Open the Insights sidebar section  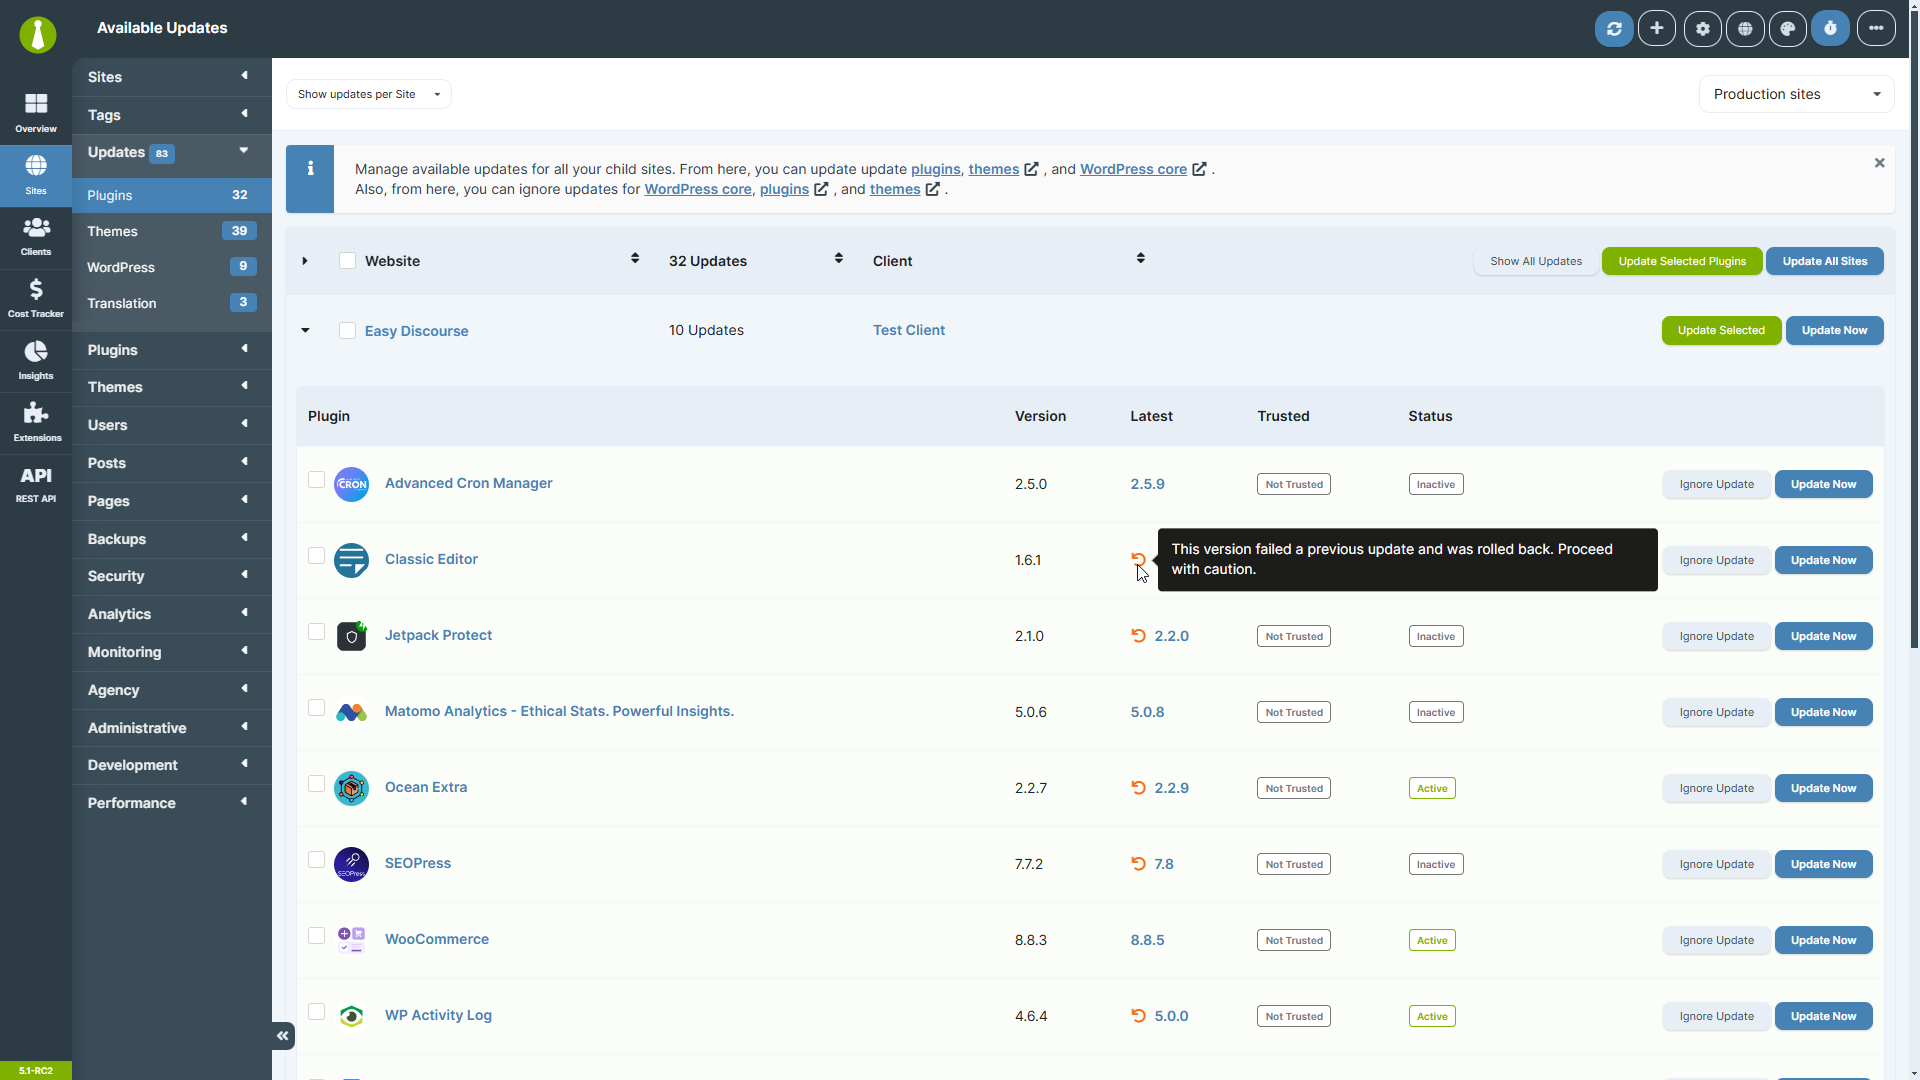[x=36, y=361]
